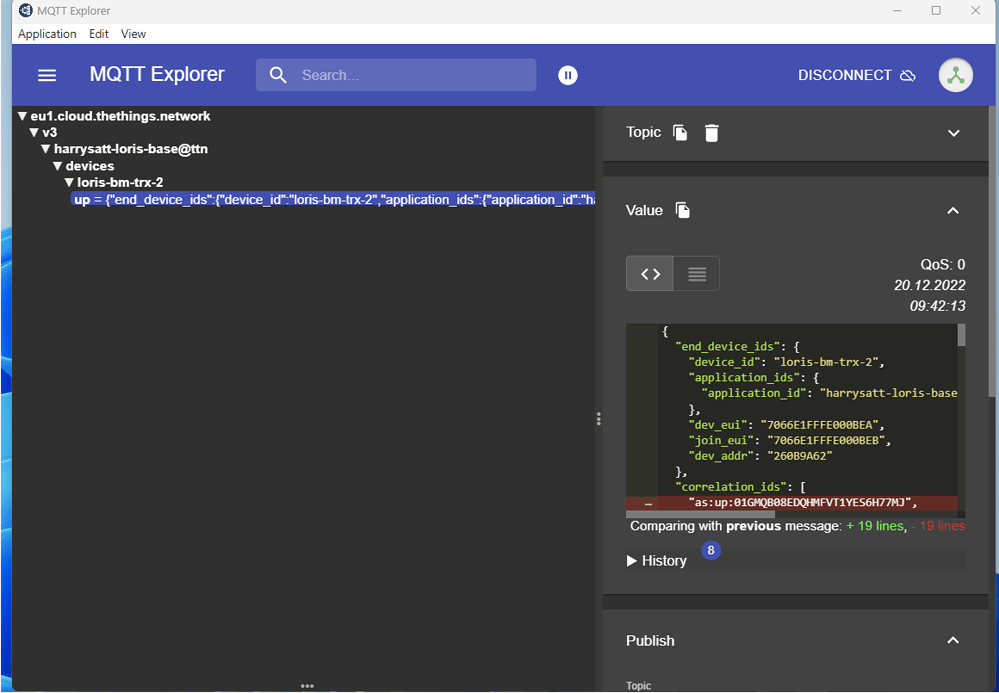This screenshot has width=999, height=693.
Task: Copy value using the Value copy icon
Action: pyautogui.click(x=682, y=210)
